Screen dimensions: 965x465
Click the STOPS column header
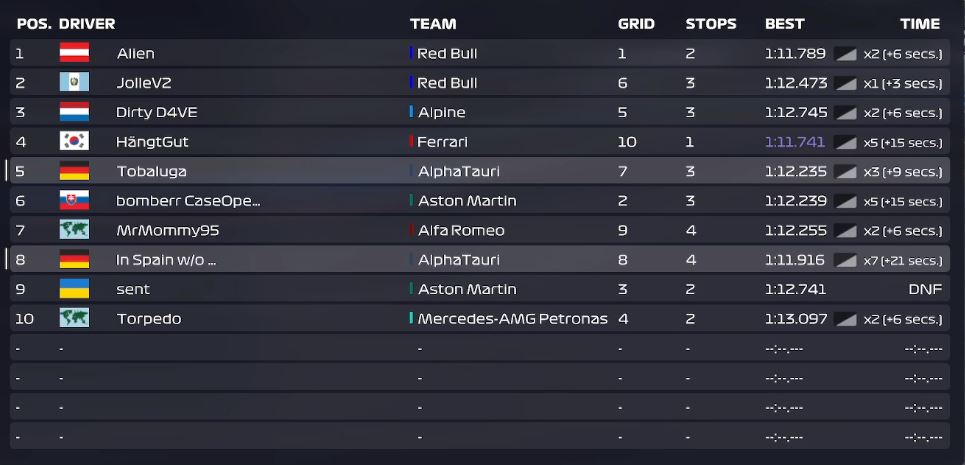coord(711,24)
